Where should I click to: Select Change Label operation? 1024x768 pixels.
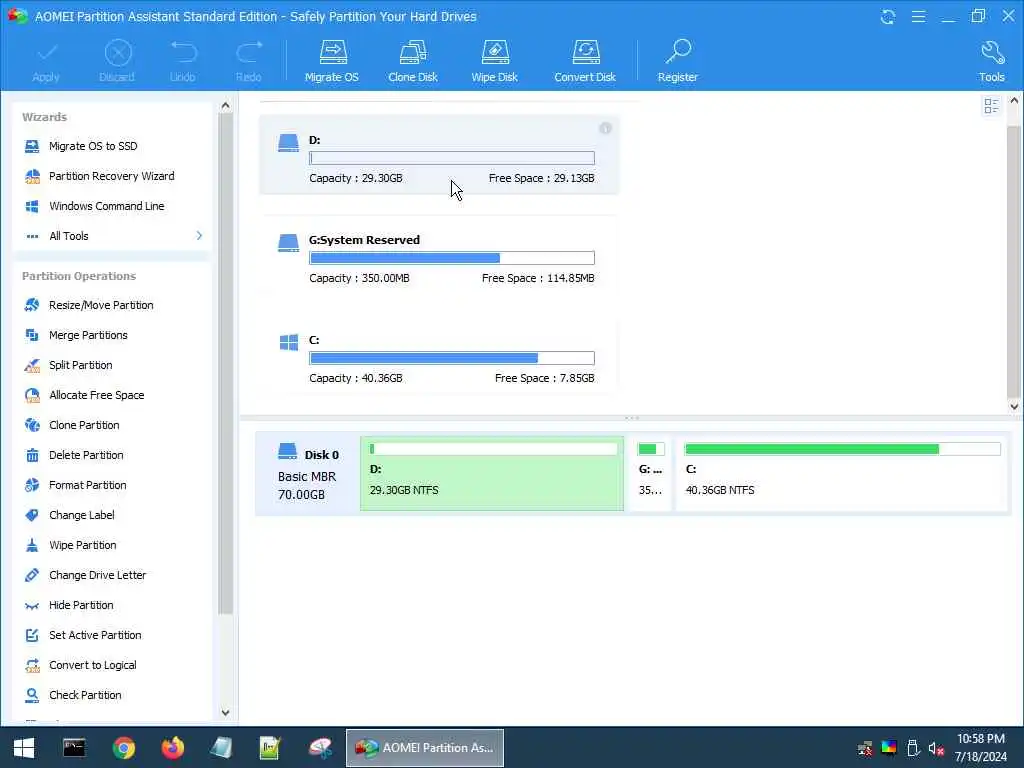(82, 515)
